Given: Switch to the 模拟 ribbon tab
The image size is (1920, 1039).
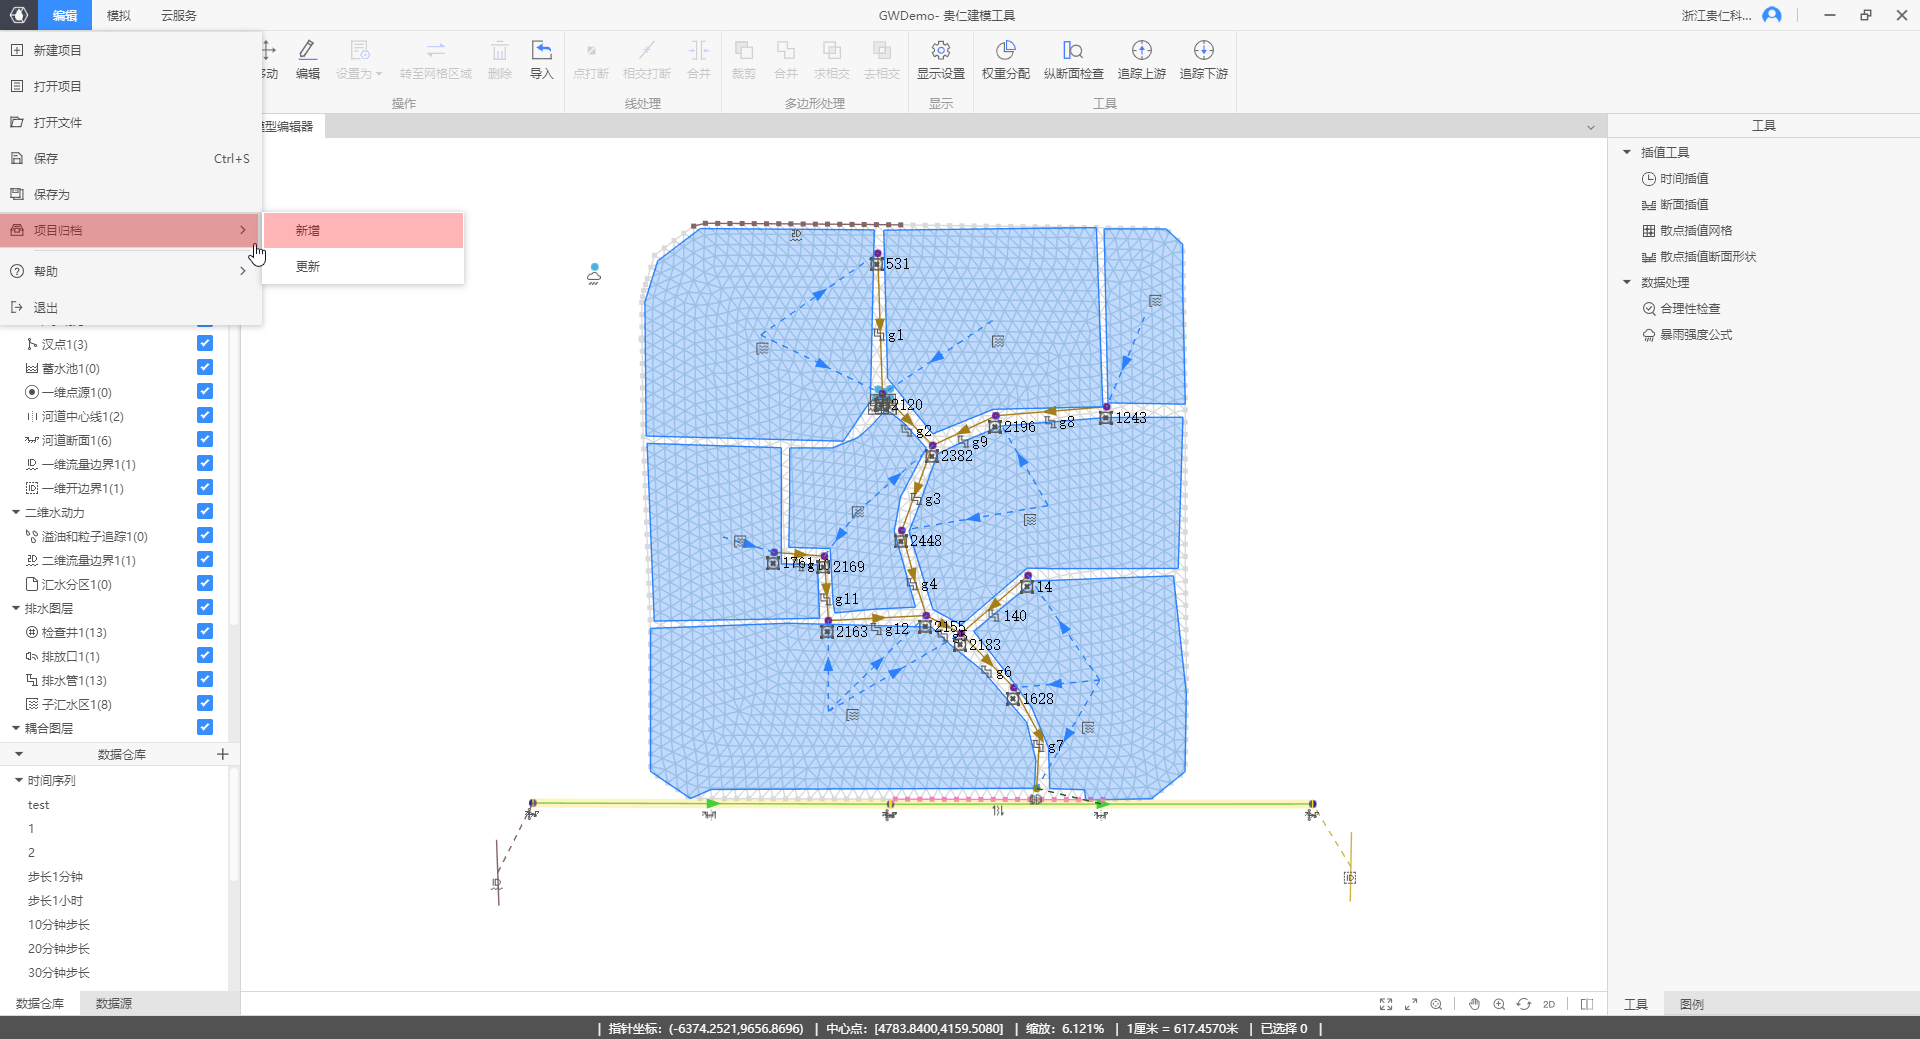Looking at the screenshot, I should 118,15.
